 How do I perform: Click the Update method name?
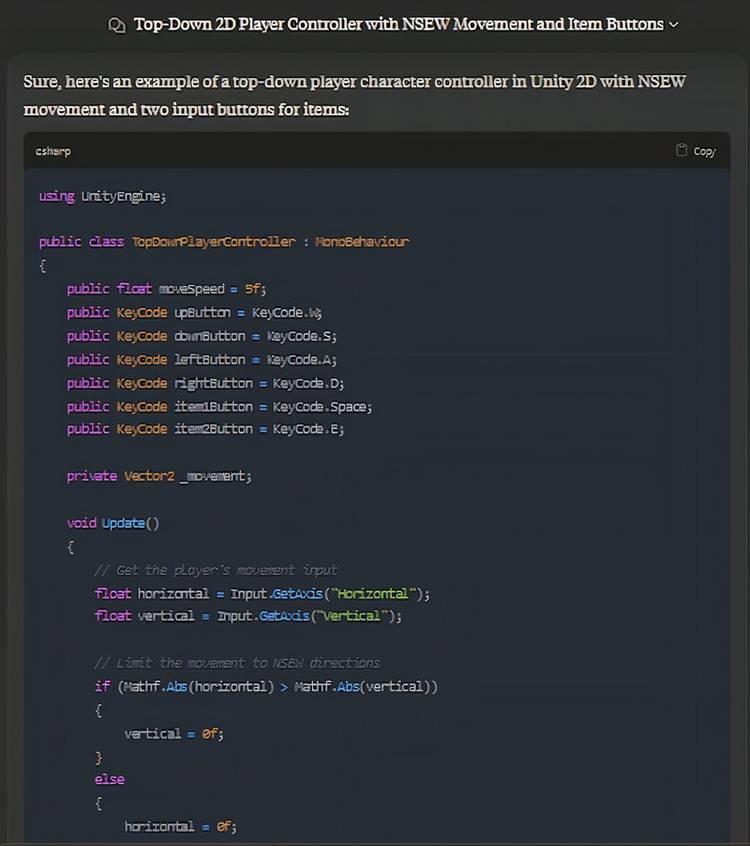pyautogui.click(x=123, y=523)
